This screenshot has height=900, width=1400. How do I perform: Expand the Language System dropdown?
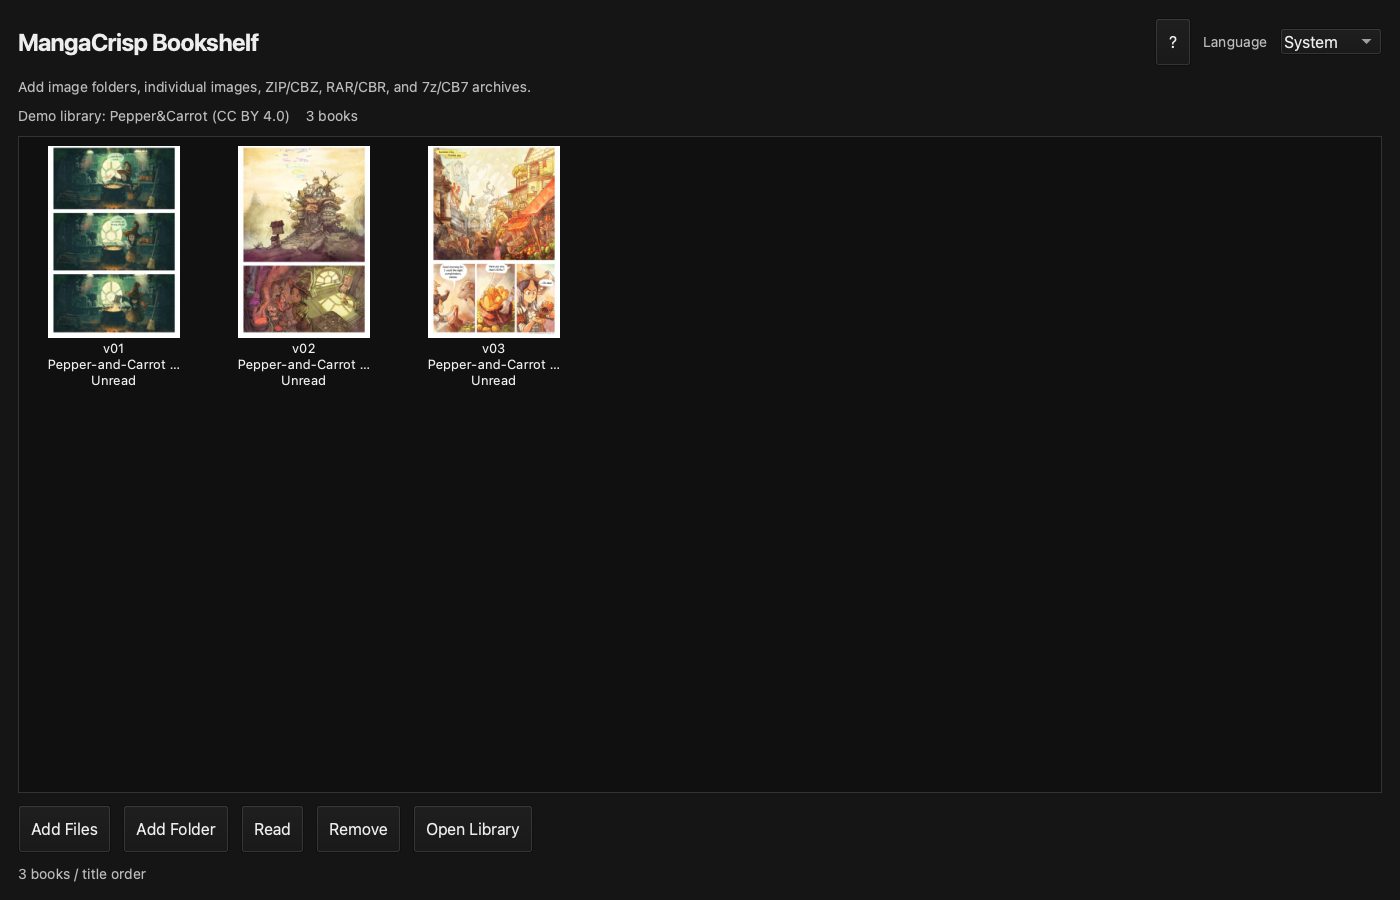[x=1330, y=42]
